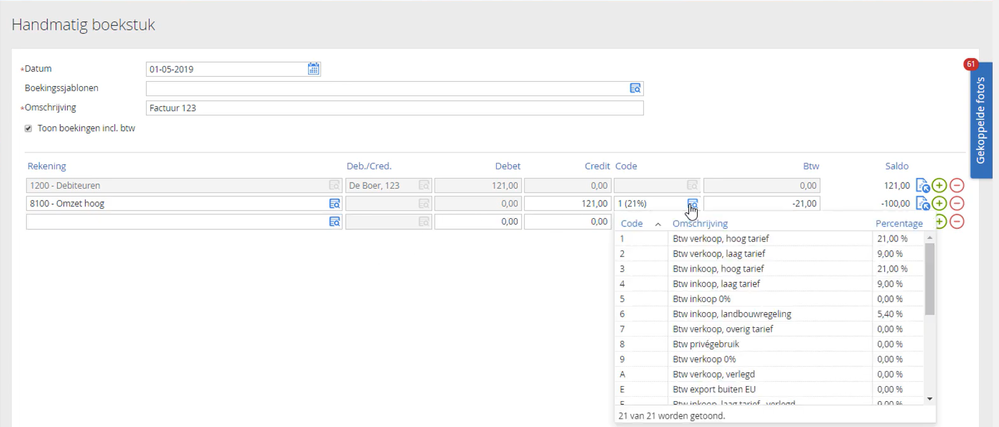Open the btw Code lookup for 1 (21%)
This screenshot has width=999, height=427.
point(692,203)
